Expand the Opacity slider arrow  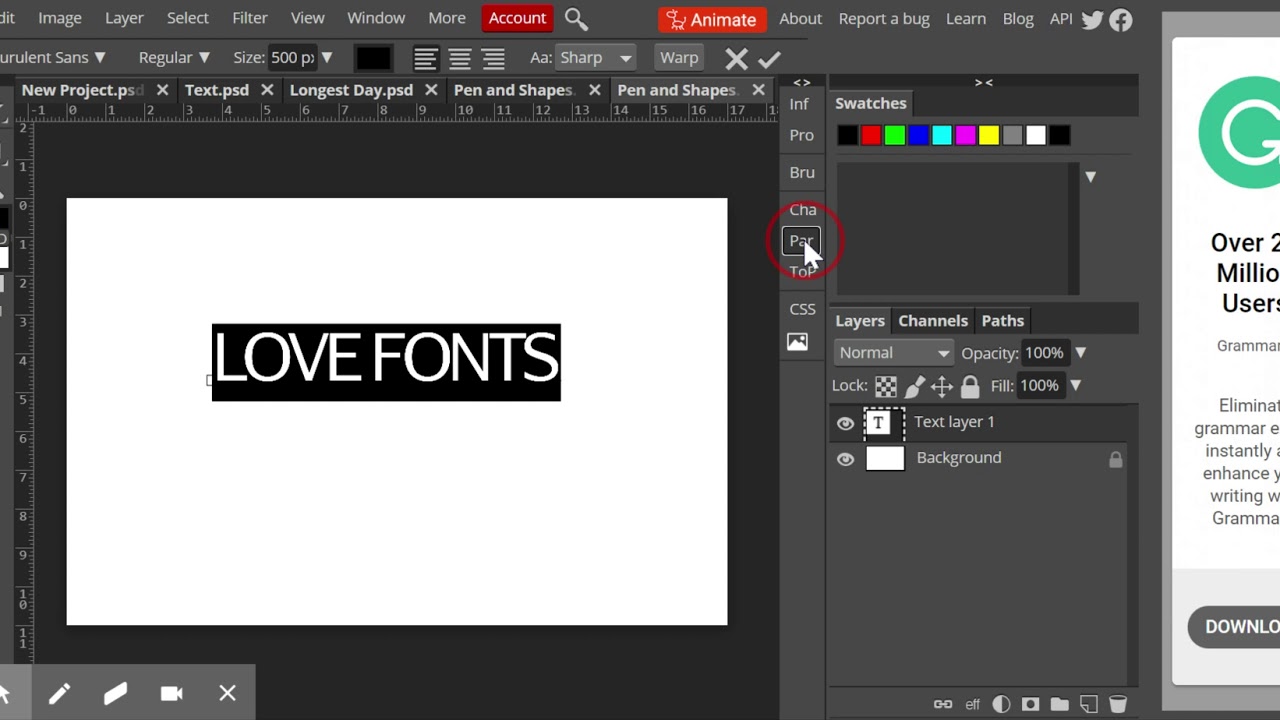pos(1080,353)
